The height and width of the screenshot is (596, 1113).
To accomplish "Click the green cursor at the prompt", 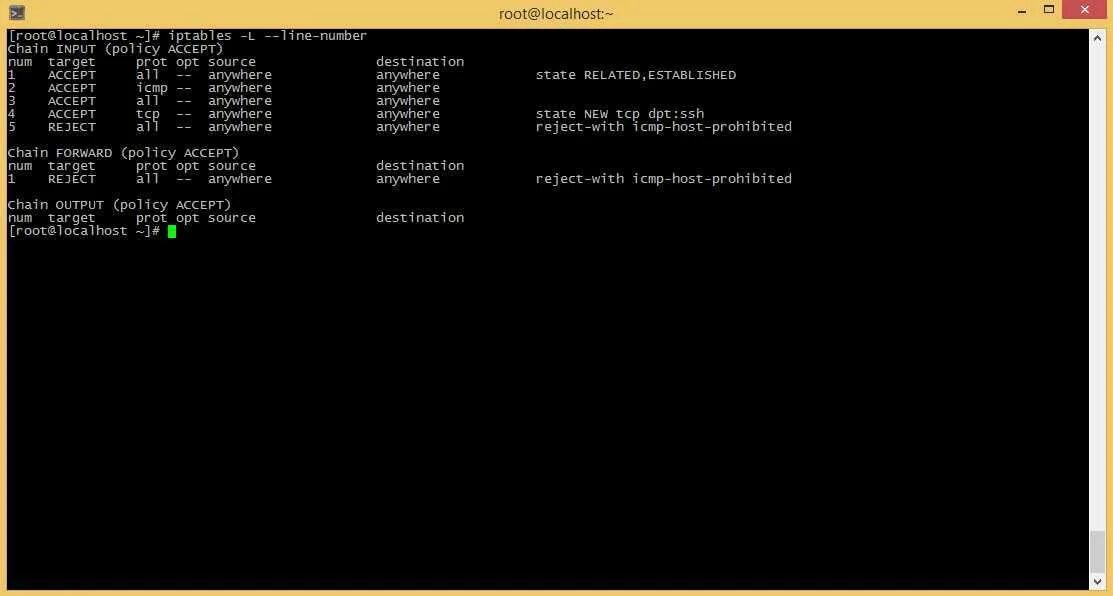I will pyautogui.click(x=172, y=231).
